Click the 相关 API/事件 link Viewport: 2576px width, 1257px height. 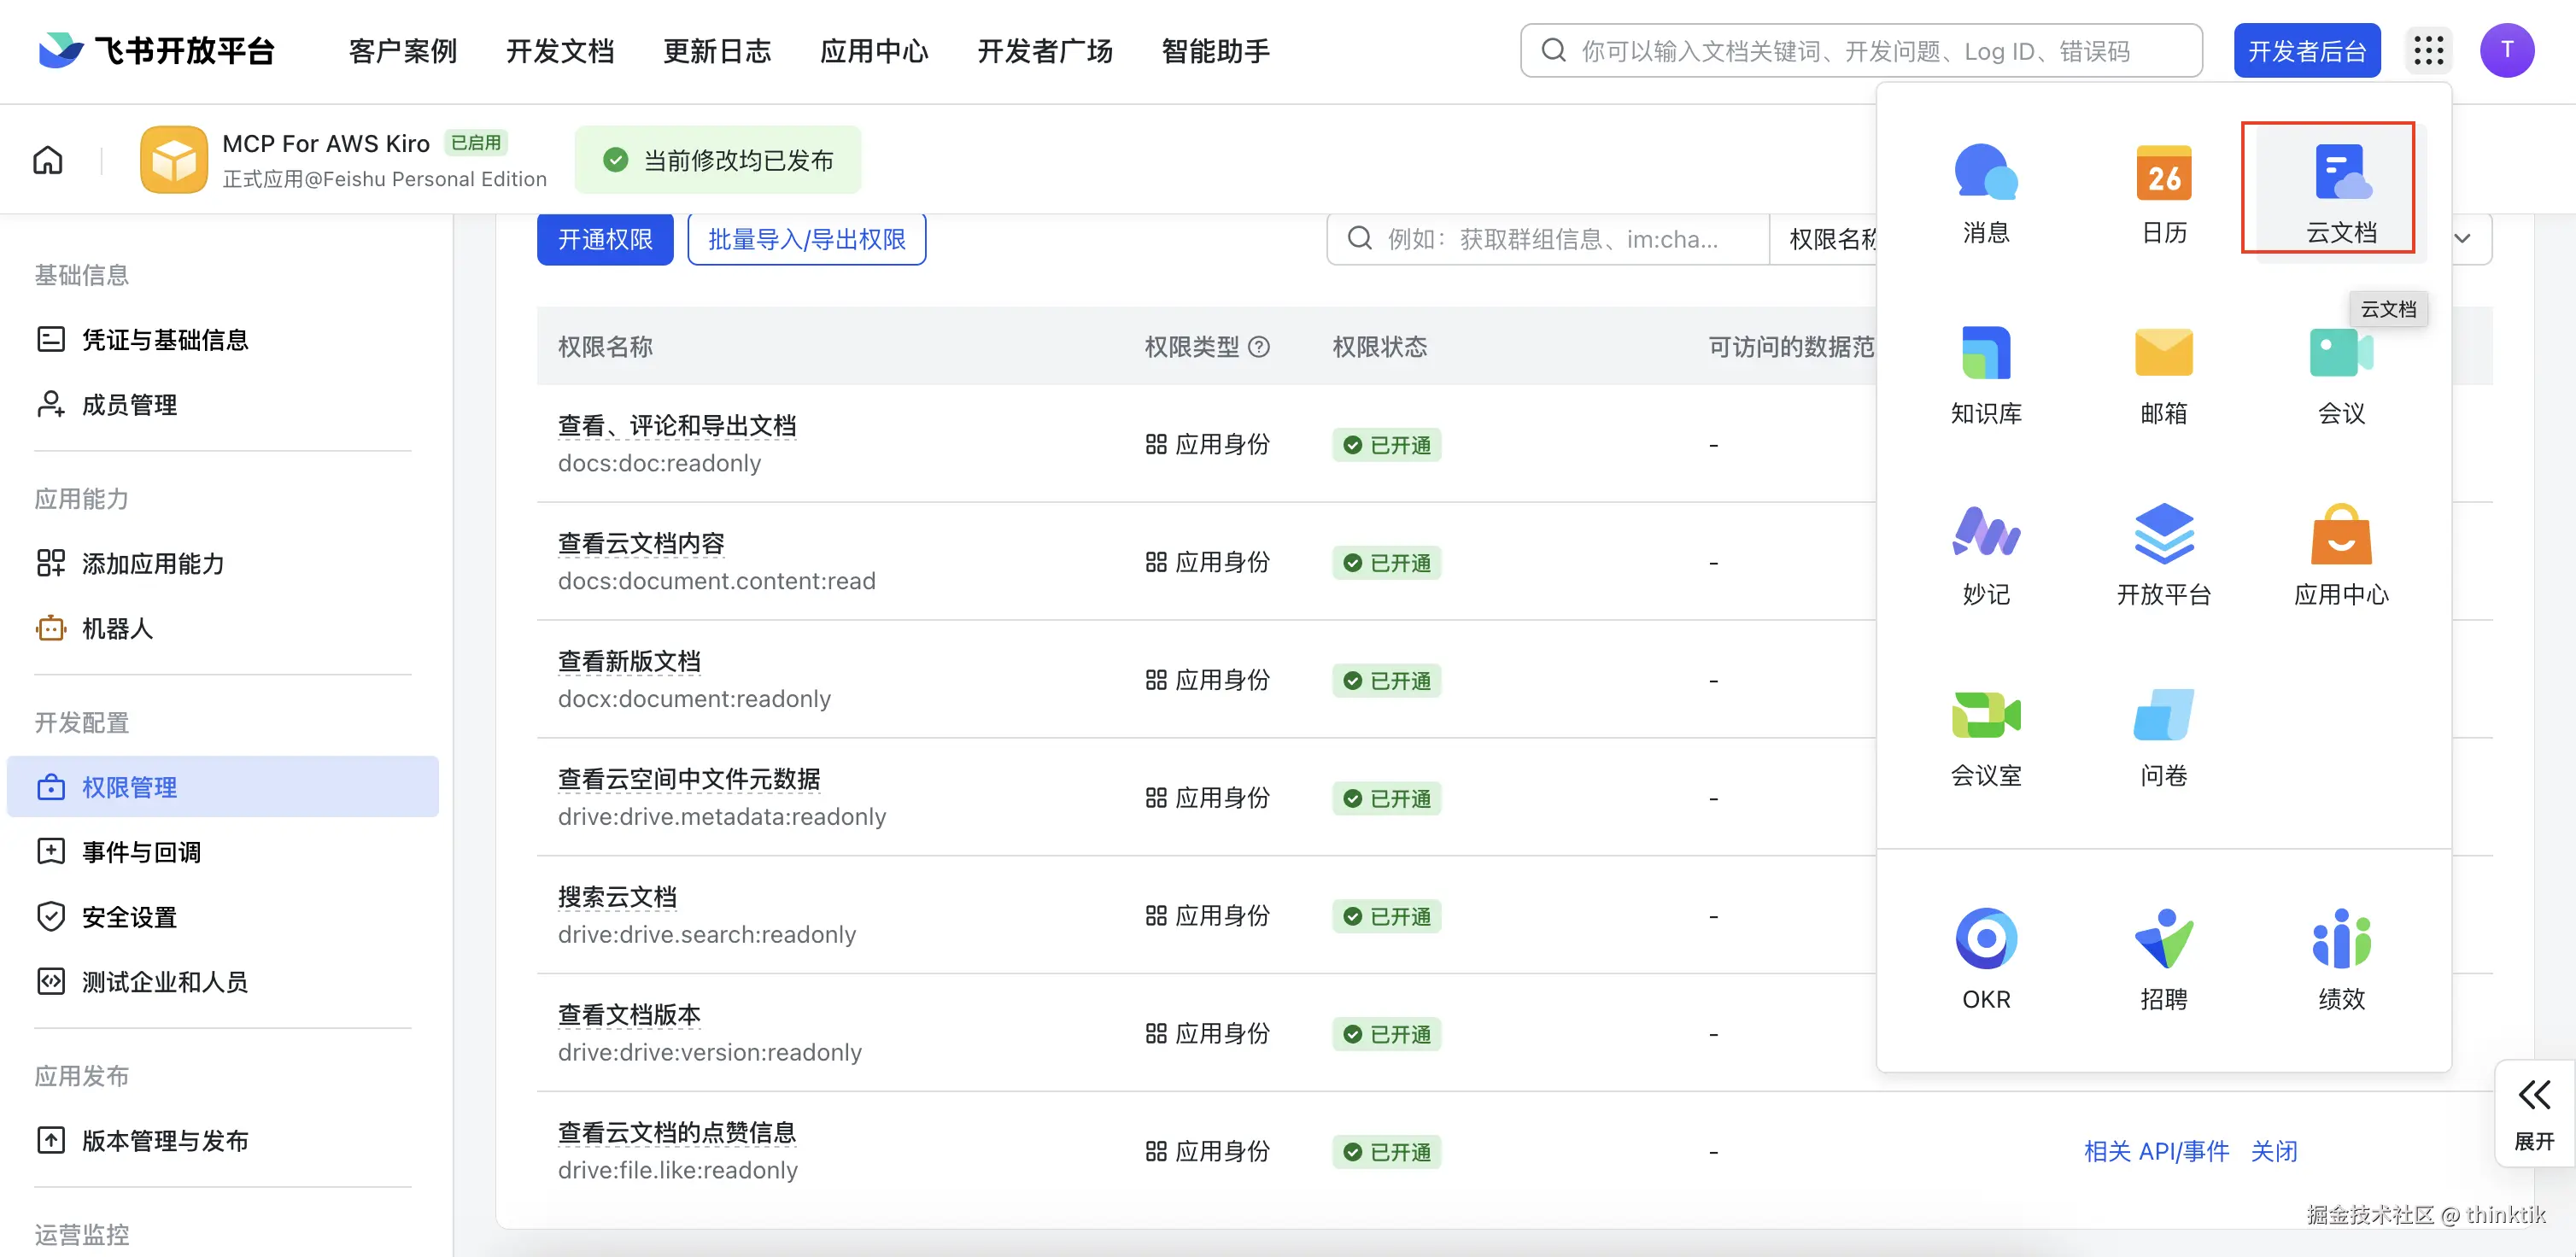(2155, 1151)
